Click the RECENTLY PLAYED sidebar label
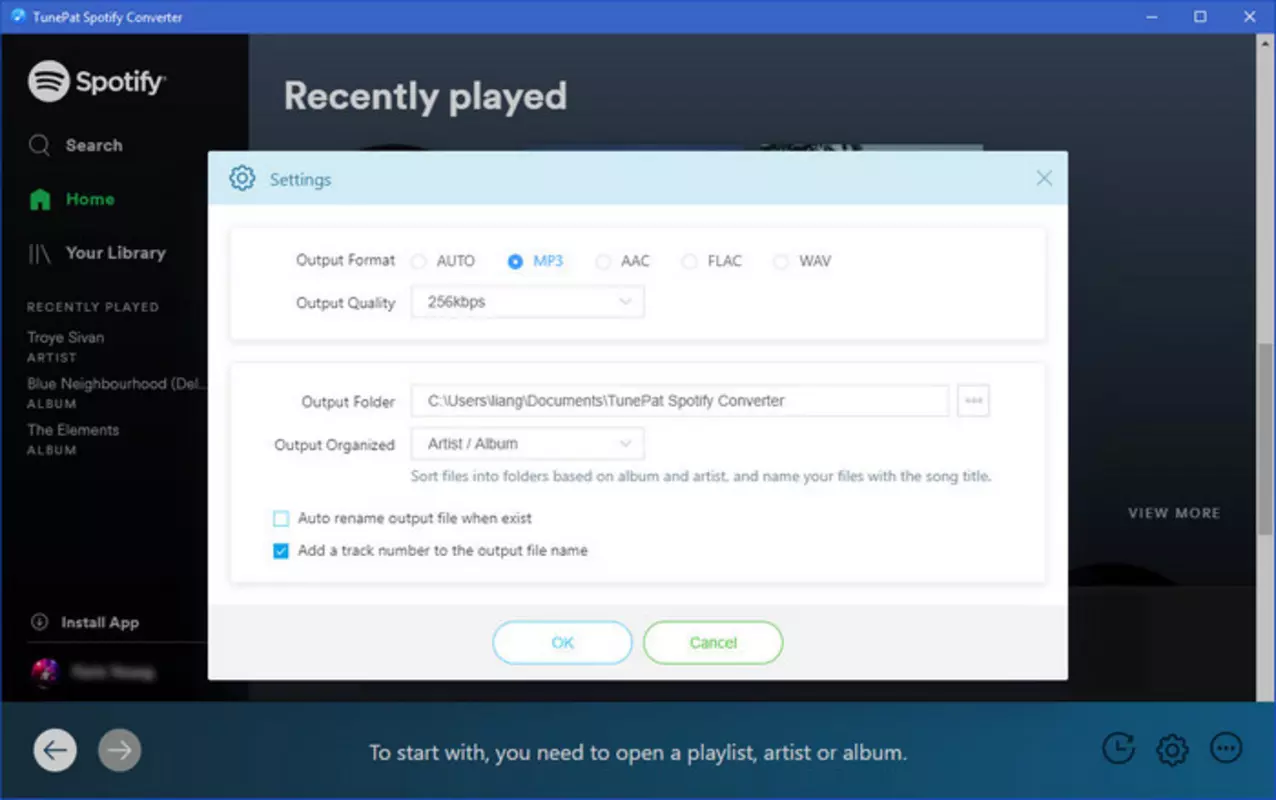Image resolution: width=1276 pixels, height=800 pixels. [x=93, y=307]
